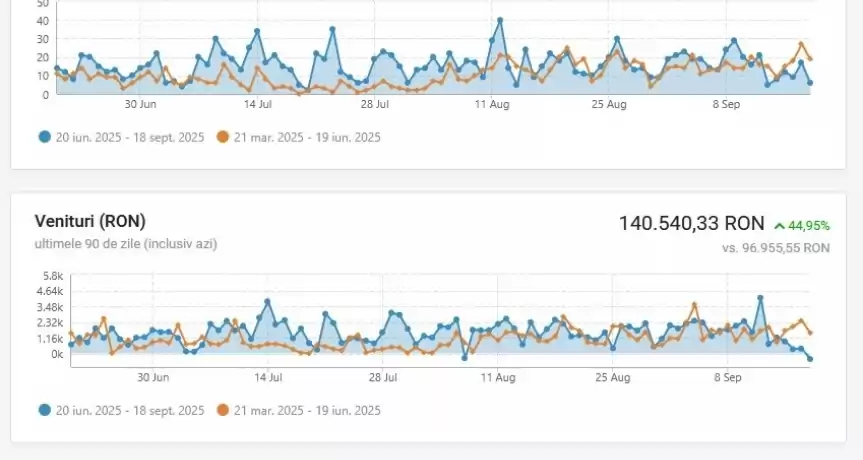Click 'vs. 96.955,55 RON' comparison text
The height and width of the screenshot is (460, 863).
tap(776, 247)
